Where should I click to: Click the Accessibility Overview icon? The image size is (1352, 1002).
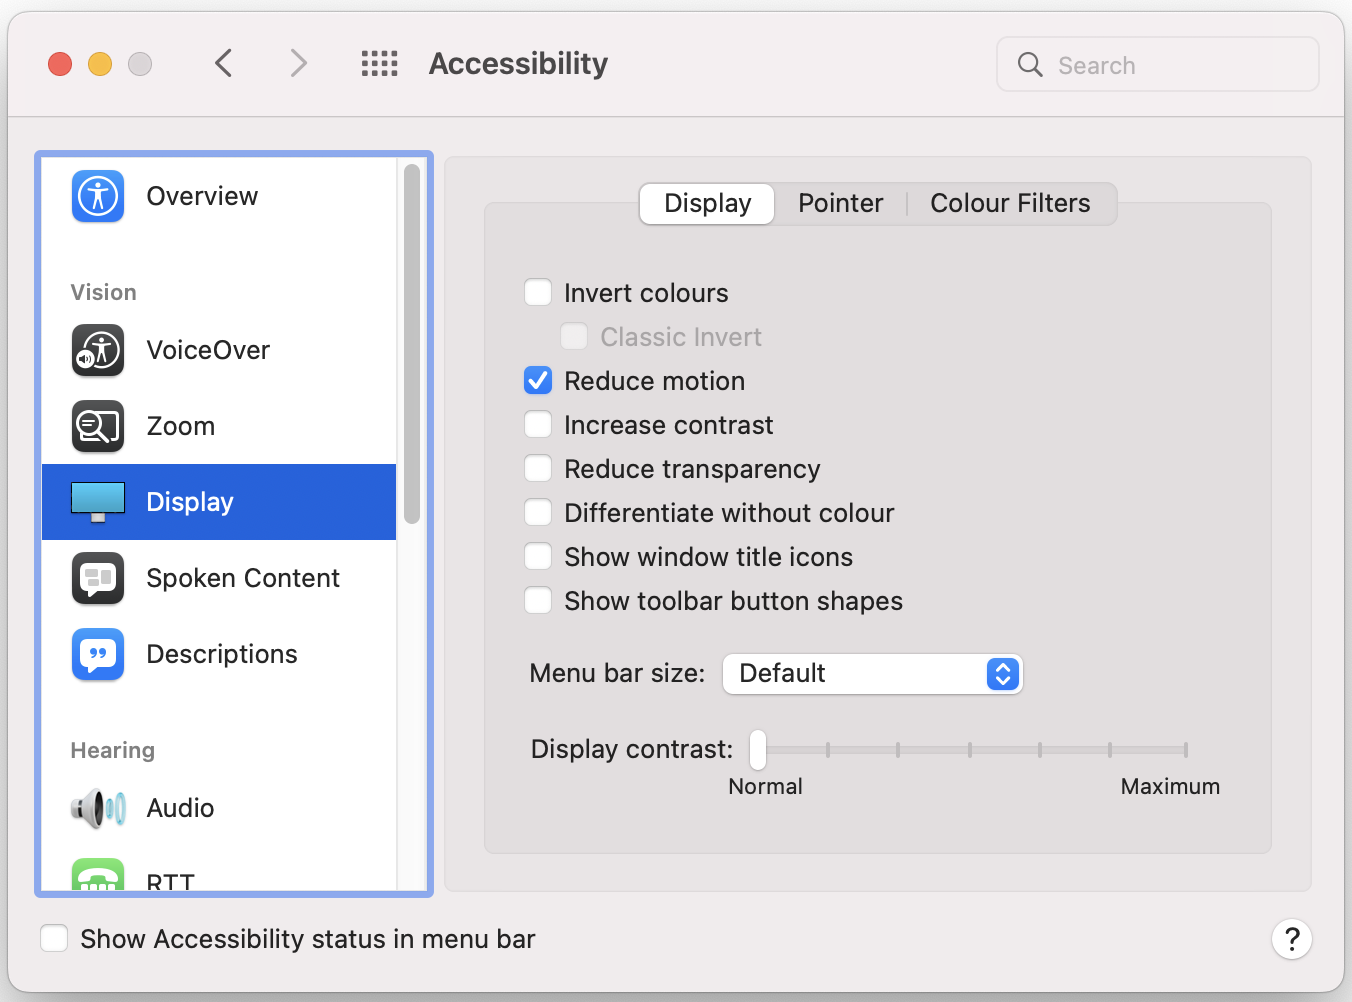(97, 196)
